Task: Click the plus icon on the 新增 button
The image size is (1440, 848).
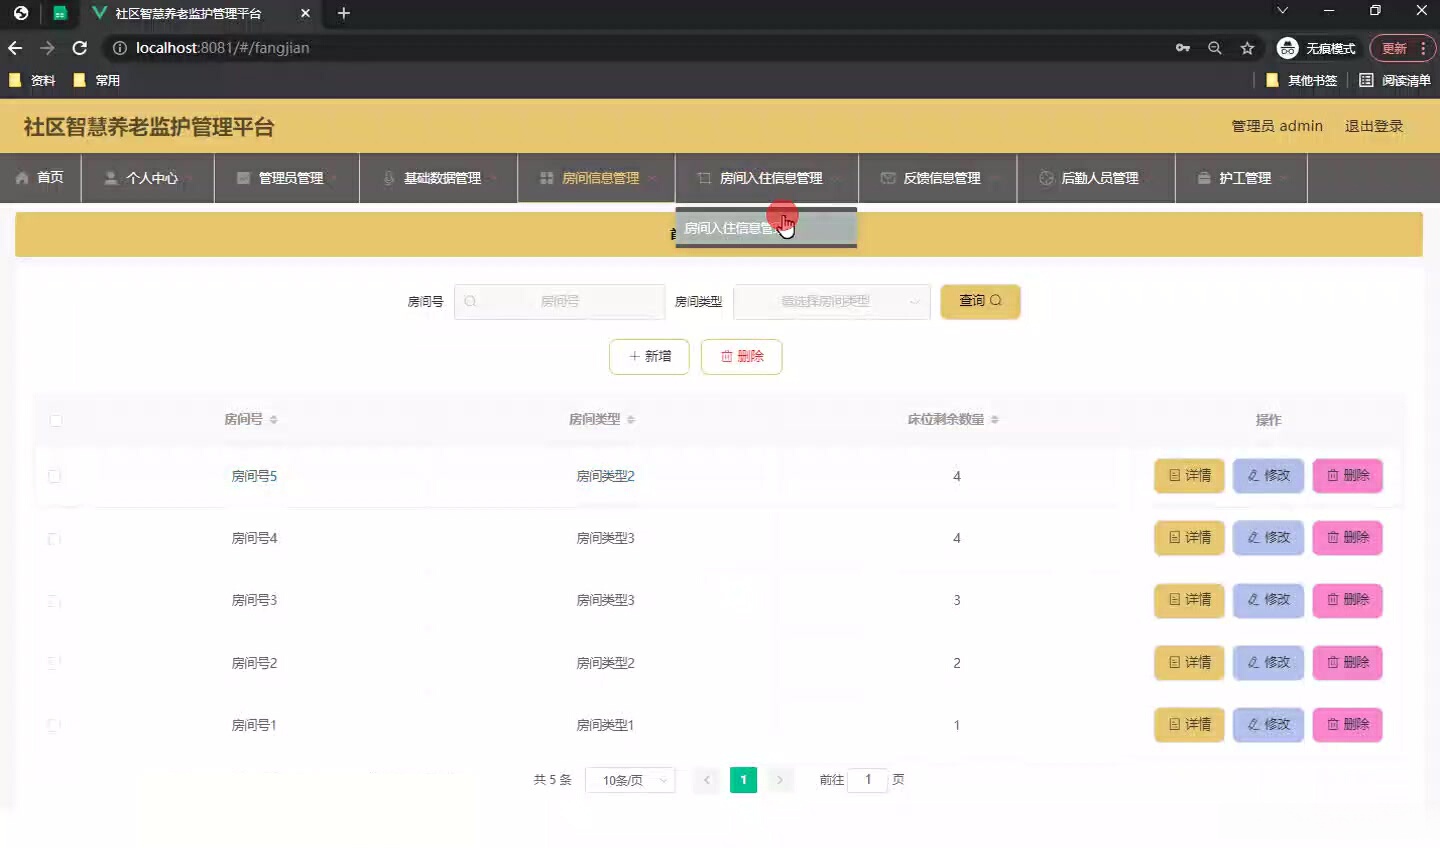Action: coord(633,356)
